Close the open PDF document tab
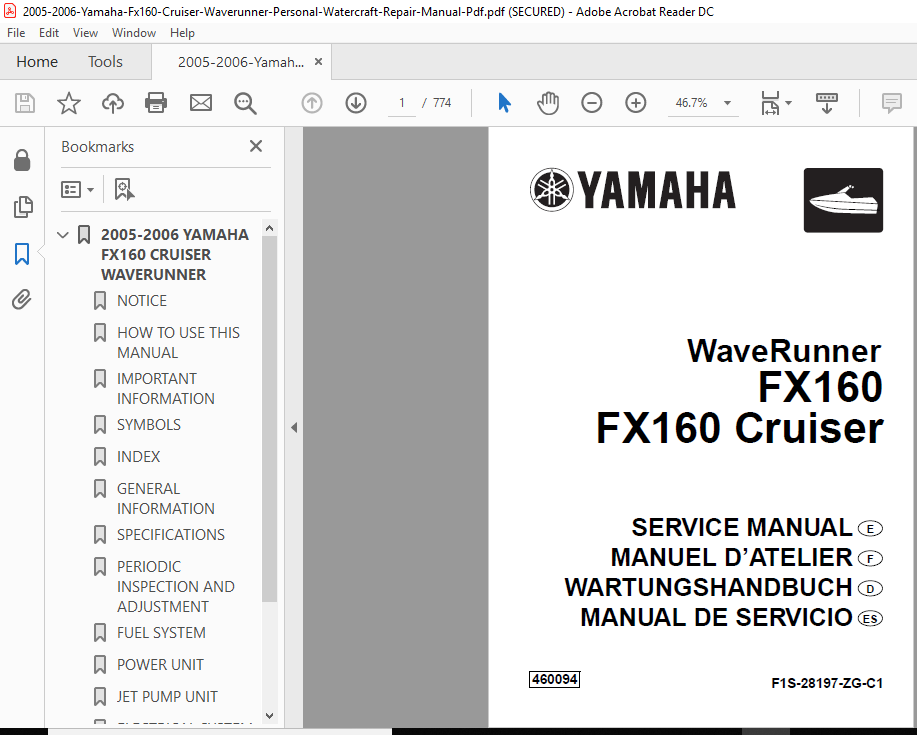Image resolution: width=917 pixels, height=735 pixels. 319,61
